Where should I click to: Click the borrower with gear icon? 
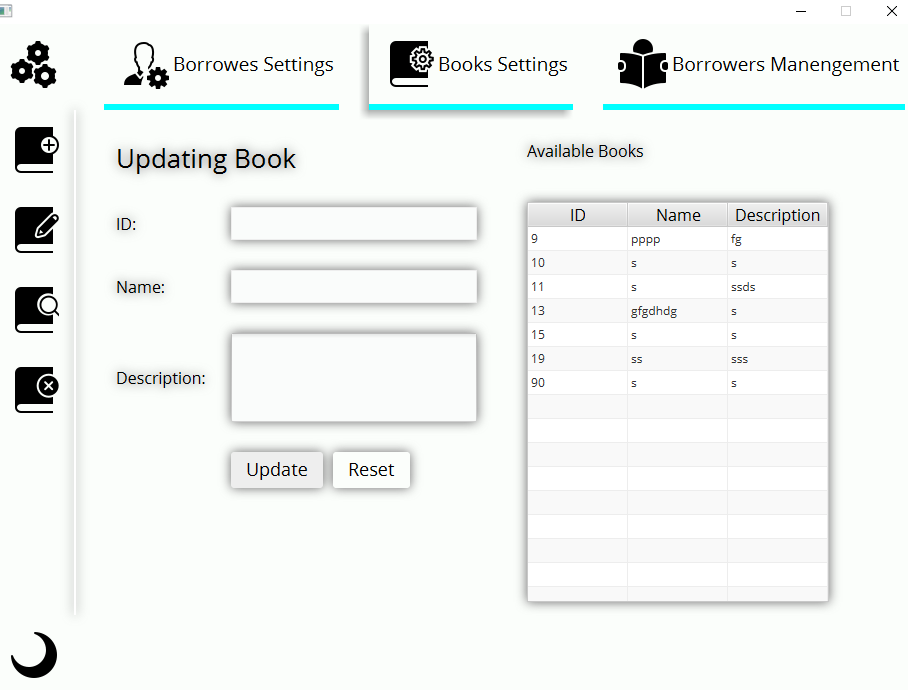pos(146,65)
